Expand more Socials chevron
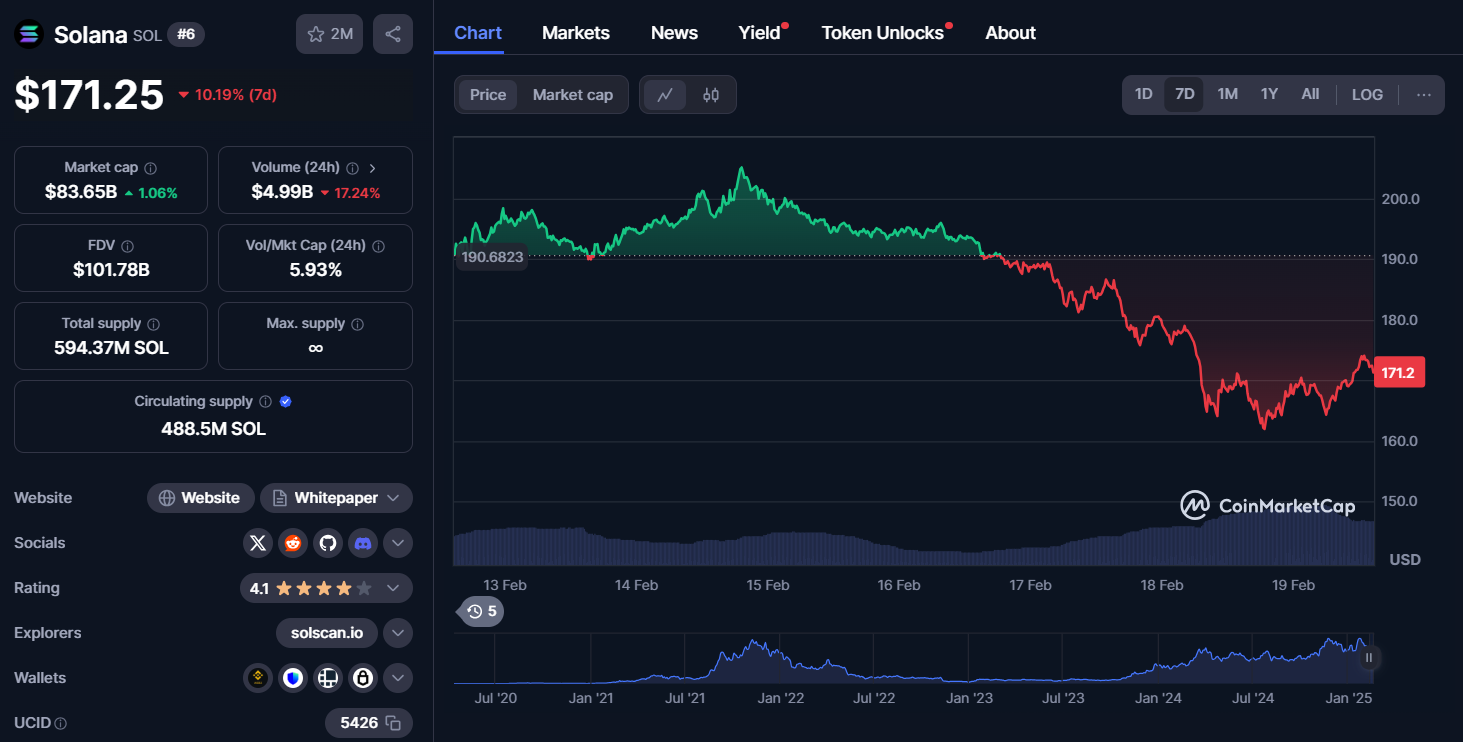 (x=398, y=543)
